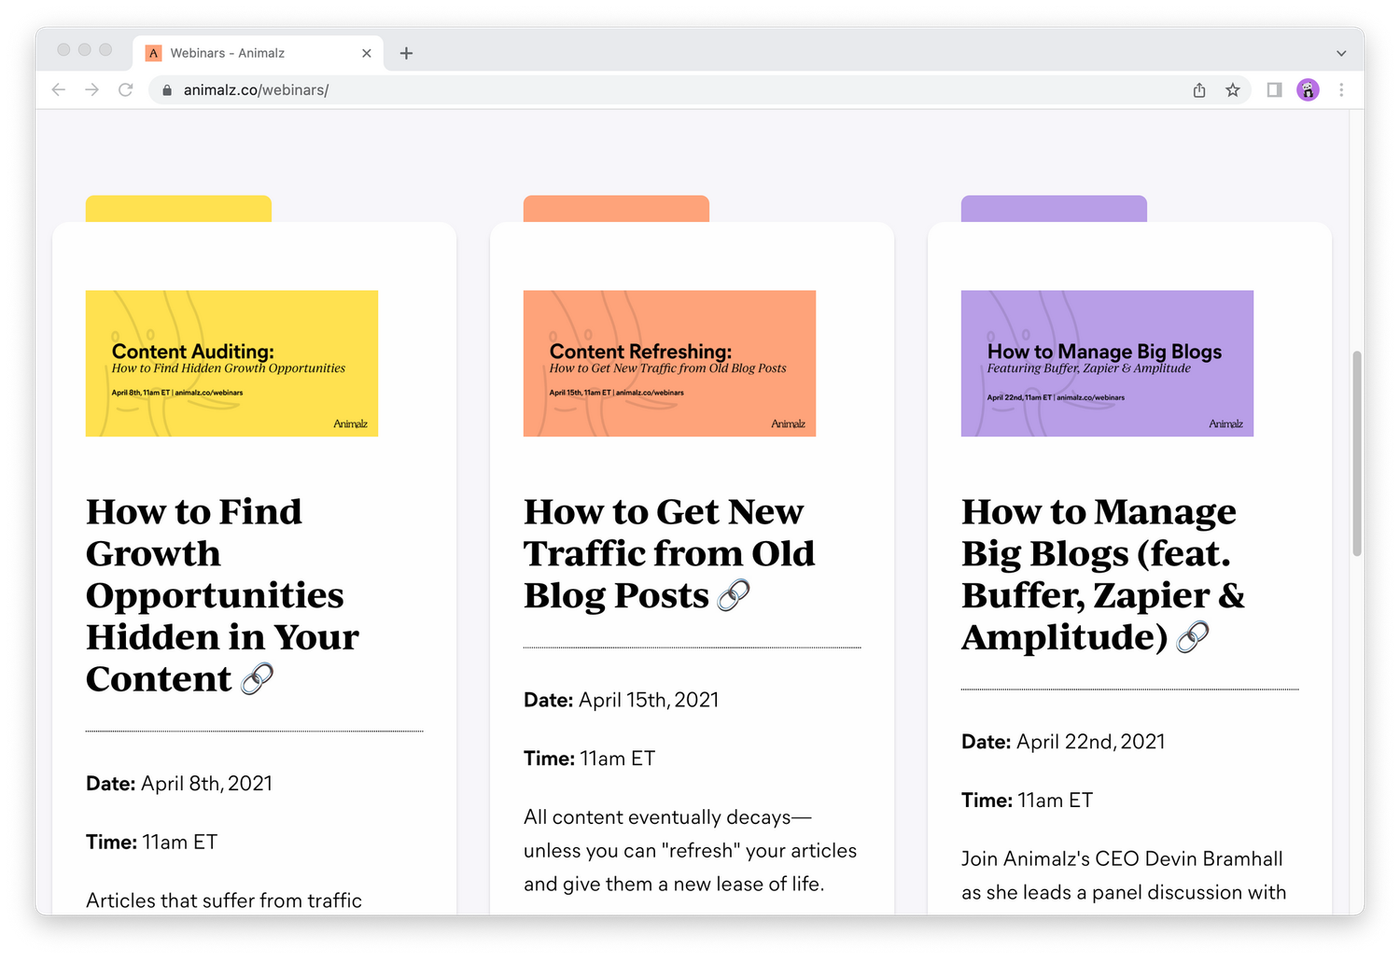View site info via the lock icon
The image size is (1400, 959).
(x=167, y=90)
